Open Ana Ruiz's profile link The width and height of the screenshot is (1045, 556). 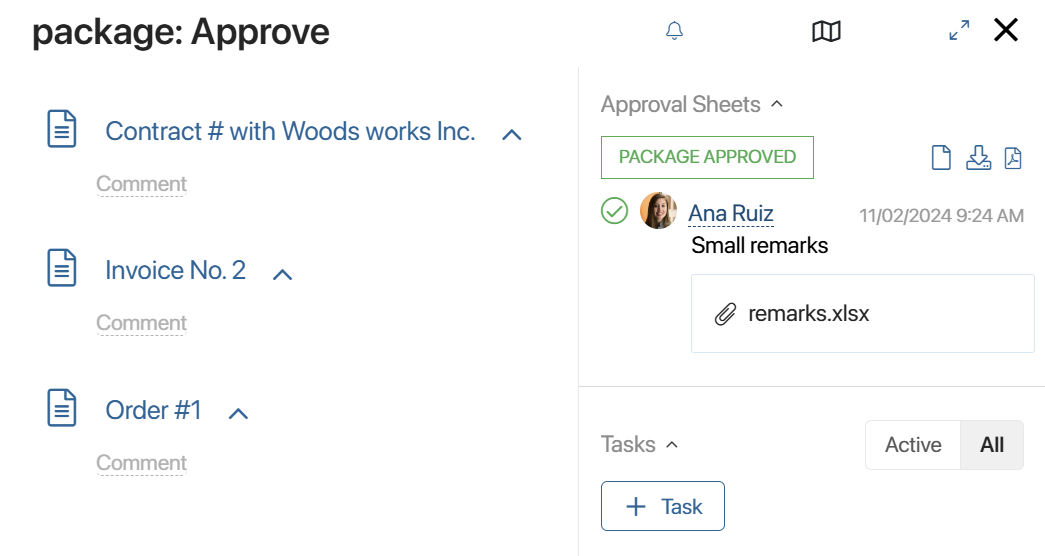(x=730, y=213)
